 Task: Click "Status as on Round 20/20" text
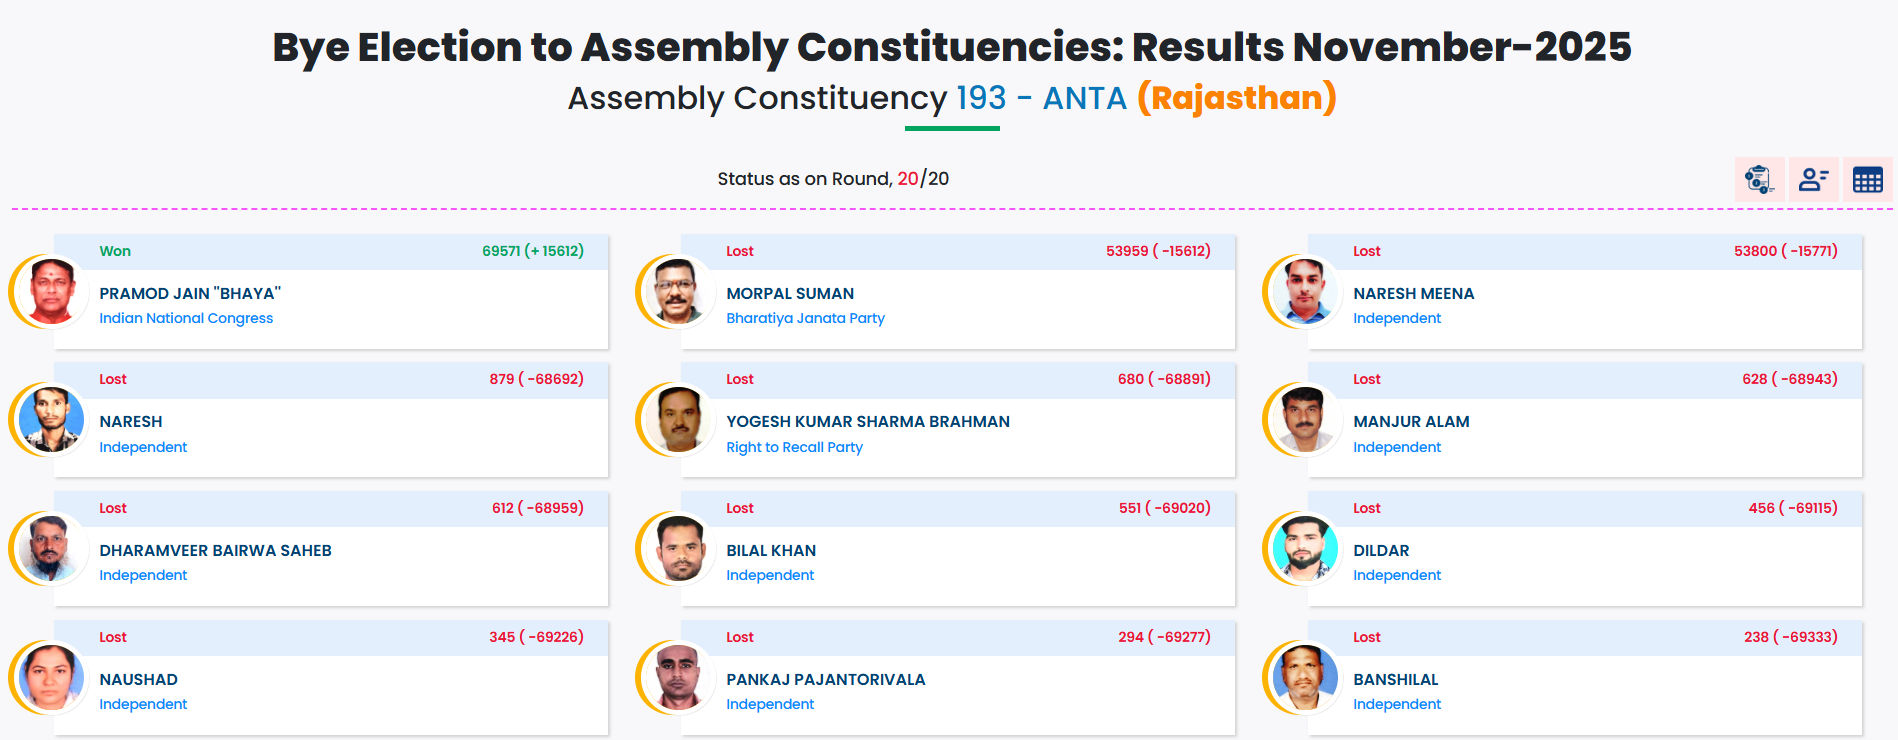click(832, 178)
